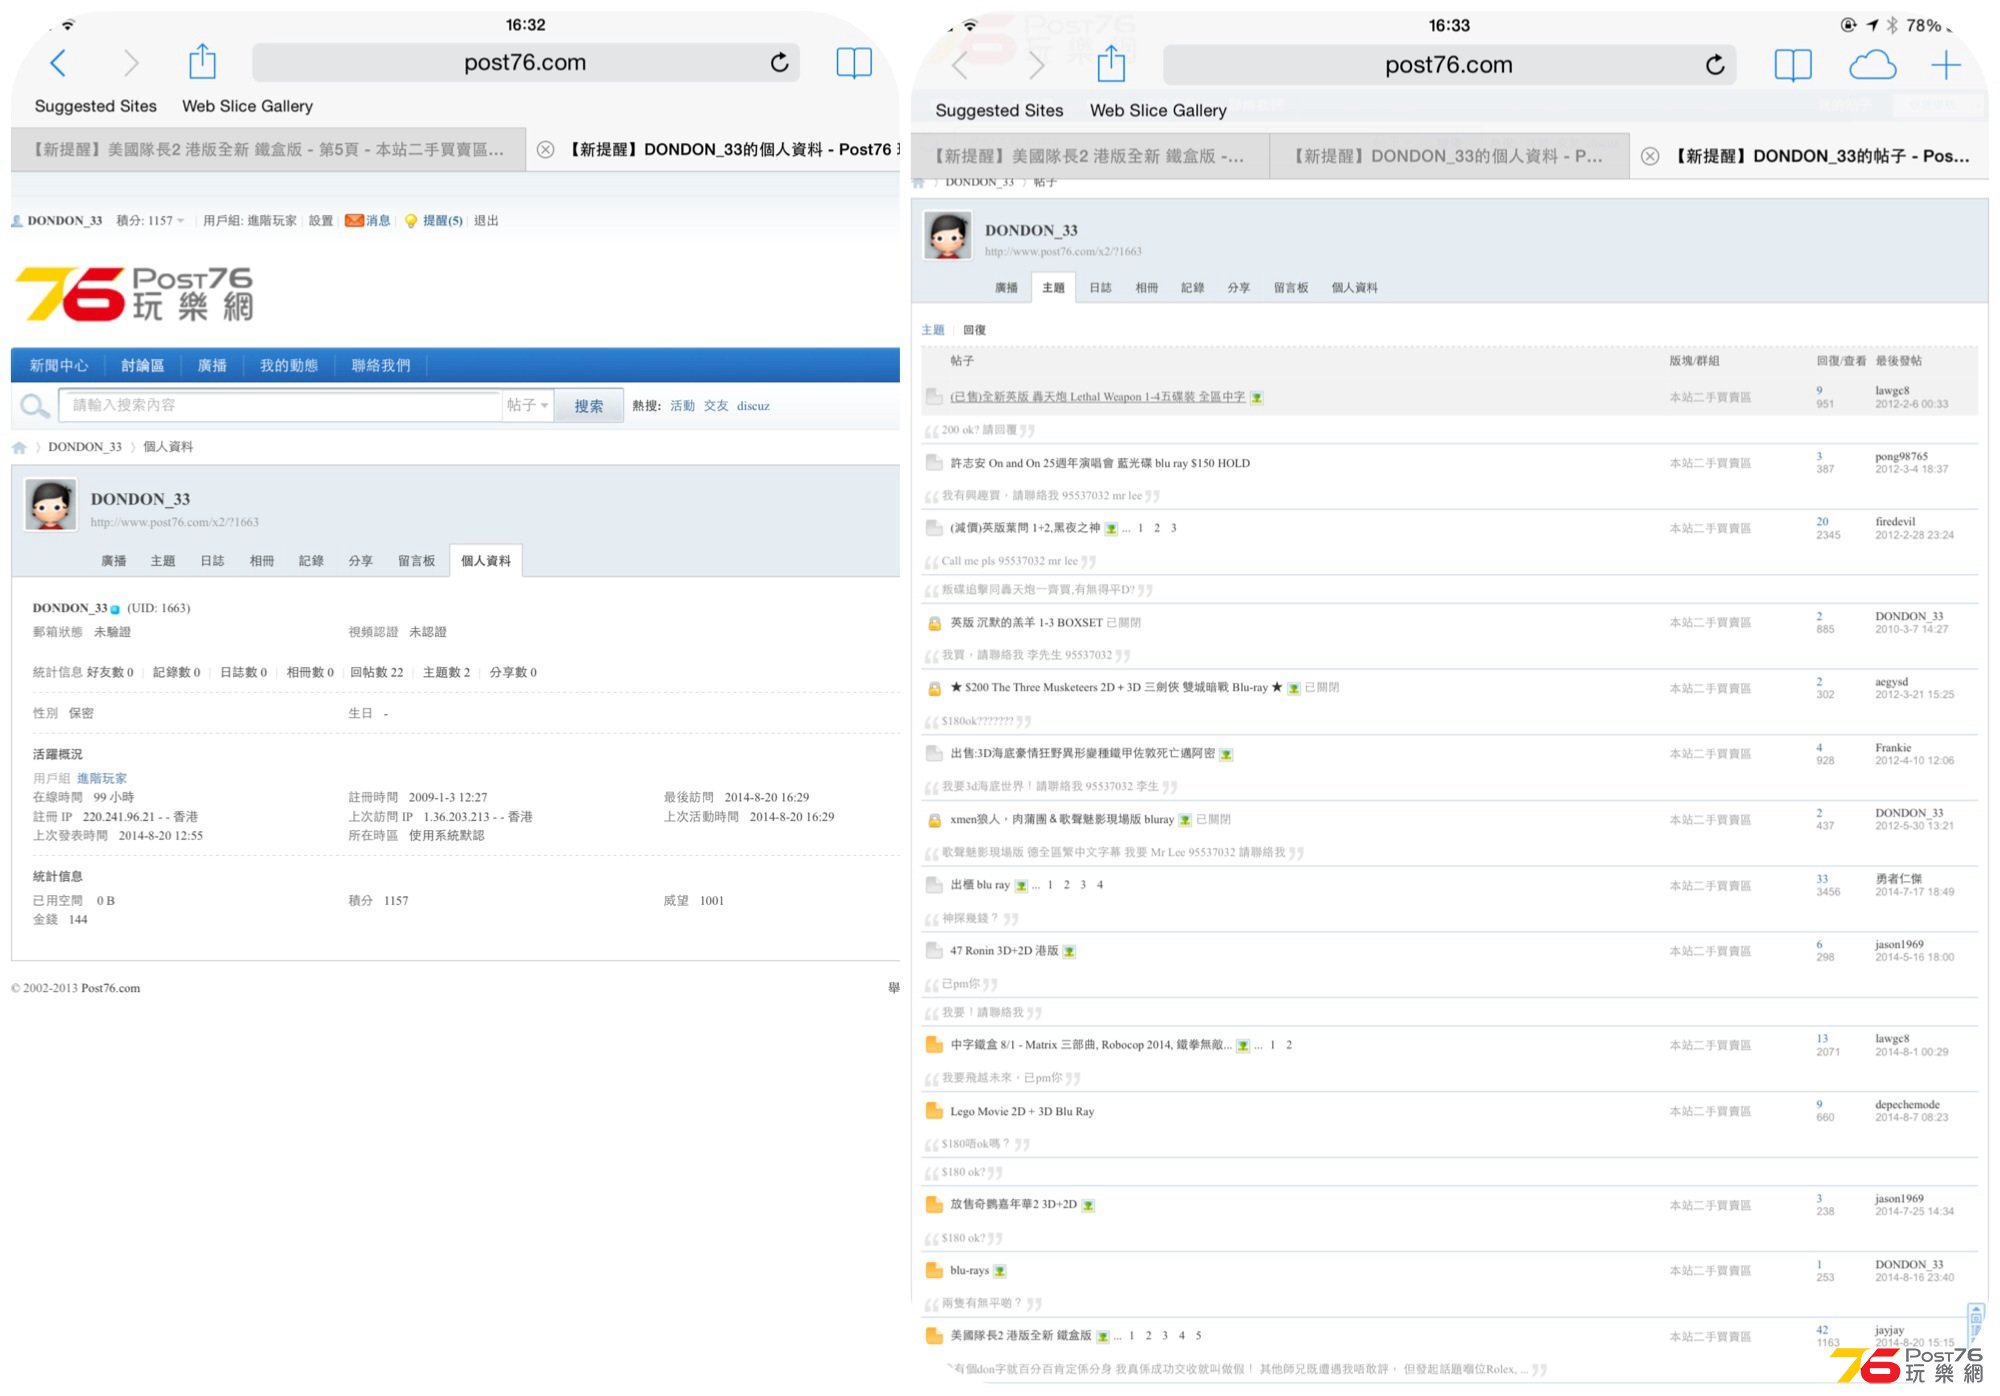Viewport: 2000px width, 1396px height.
Task: Click folder icon beside Lego Movie thread
Action: click(934, 1111)
